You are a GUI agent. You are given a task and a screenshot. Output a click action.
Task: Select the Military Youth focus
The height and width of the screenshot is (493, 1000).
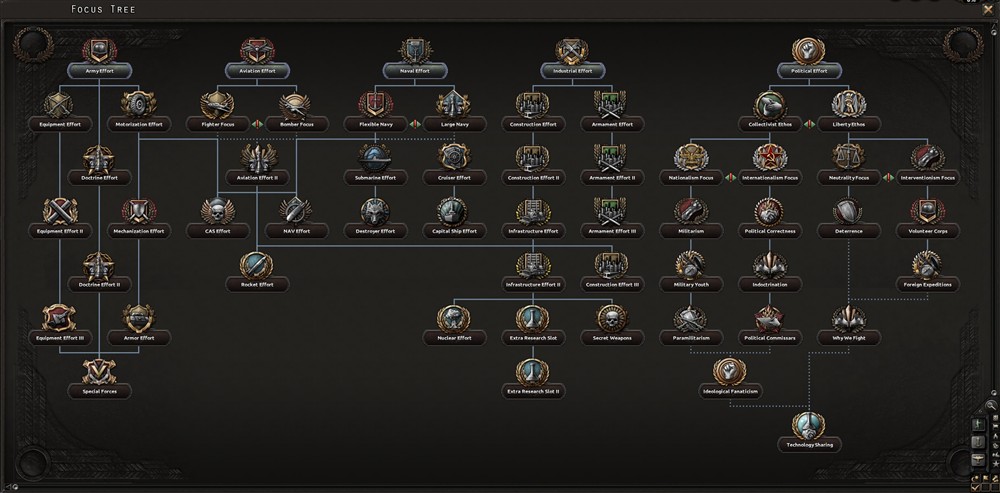tap(691, 265)
